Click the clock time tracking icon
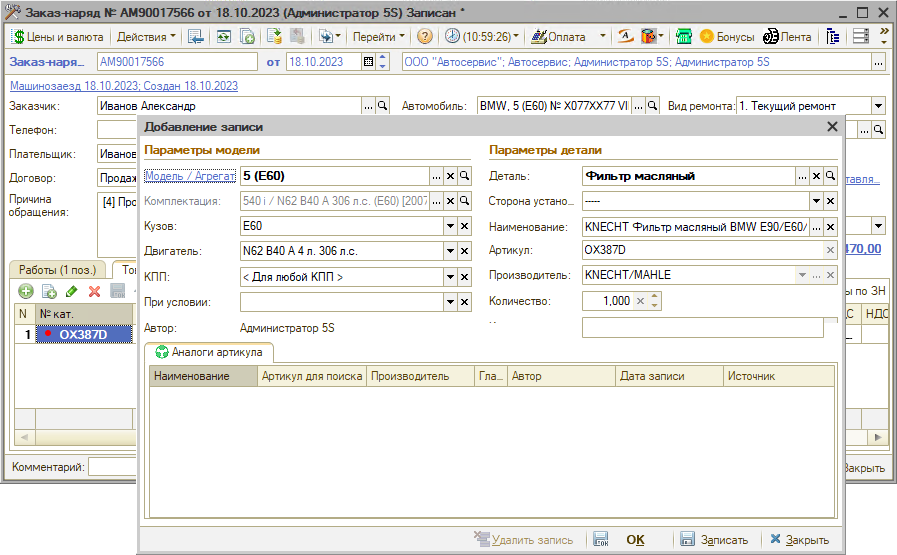The width and height of the screenshot is (897, 555). click(453, 36)
